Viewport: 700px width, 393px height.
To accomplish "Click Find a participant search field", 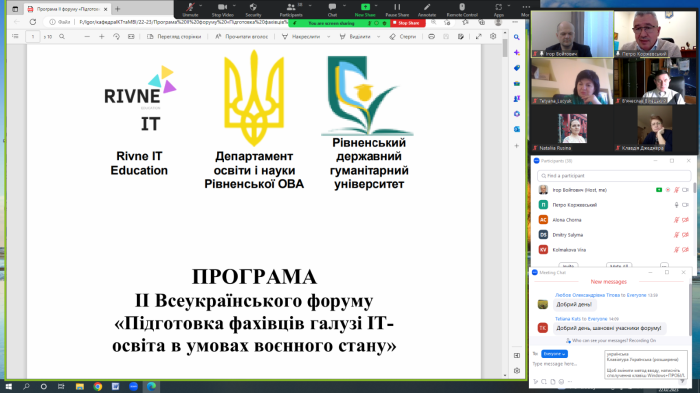I will coord(614,176).
